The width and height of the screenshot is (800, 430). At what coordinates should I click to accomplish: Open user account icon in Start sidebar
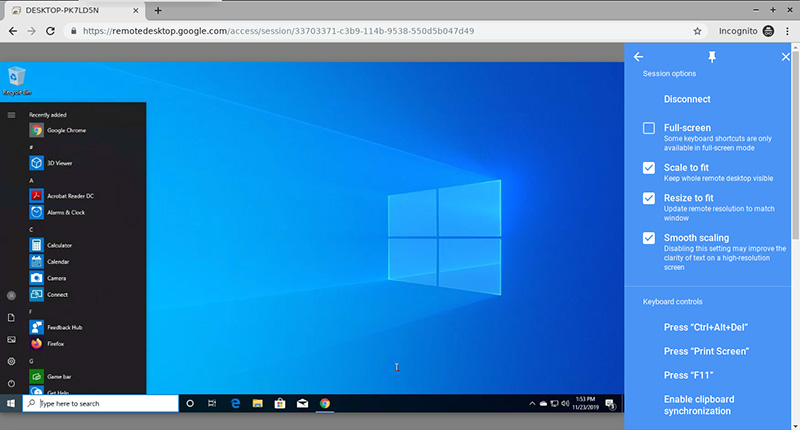coord(11,295)
